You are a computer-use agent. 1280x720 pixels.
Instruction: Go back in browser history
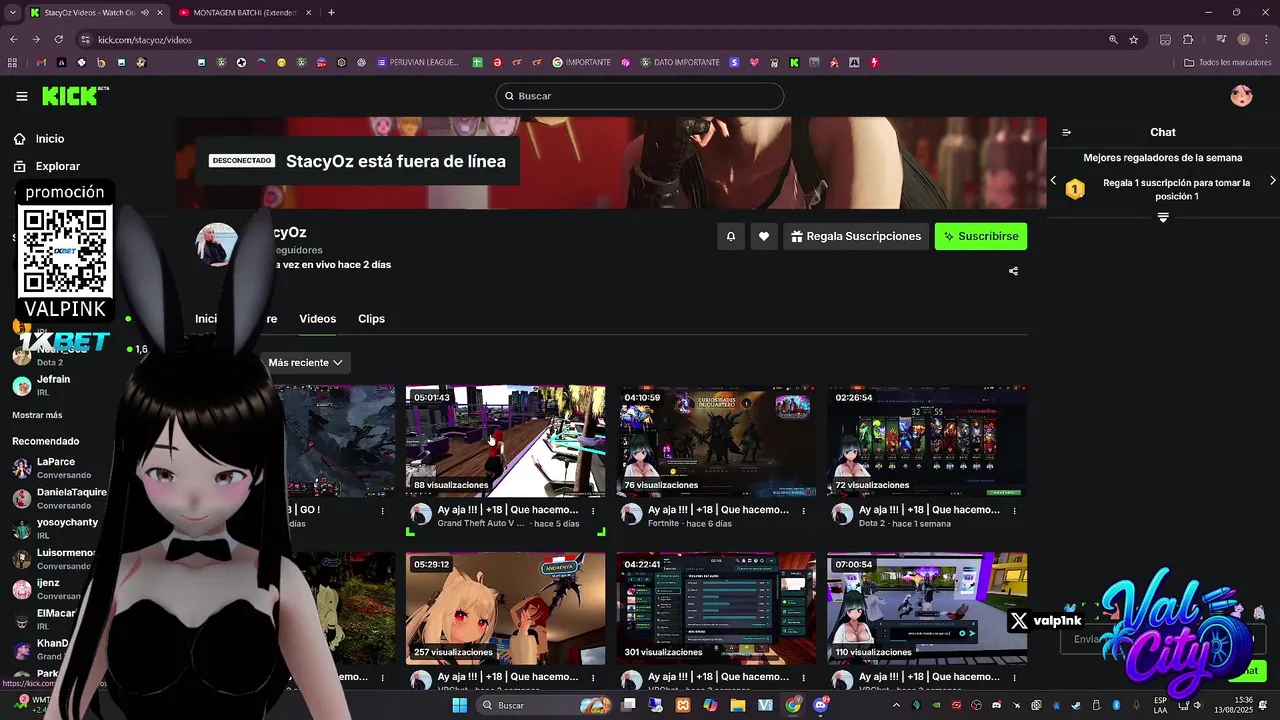tap(14, 40)
